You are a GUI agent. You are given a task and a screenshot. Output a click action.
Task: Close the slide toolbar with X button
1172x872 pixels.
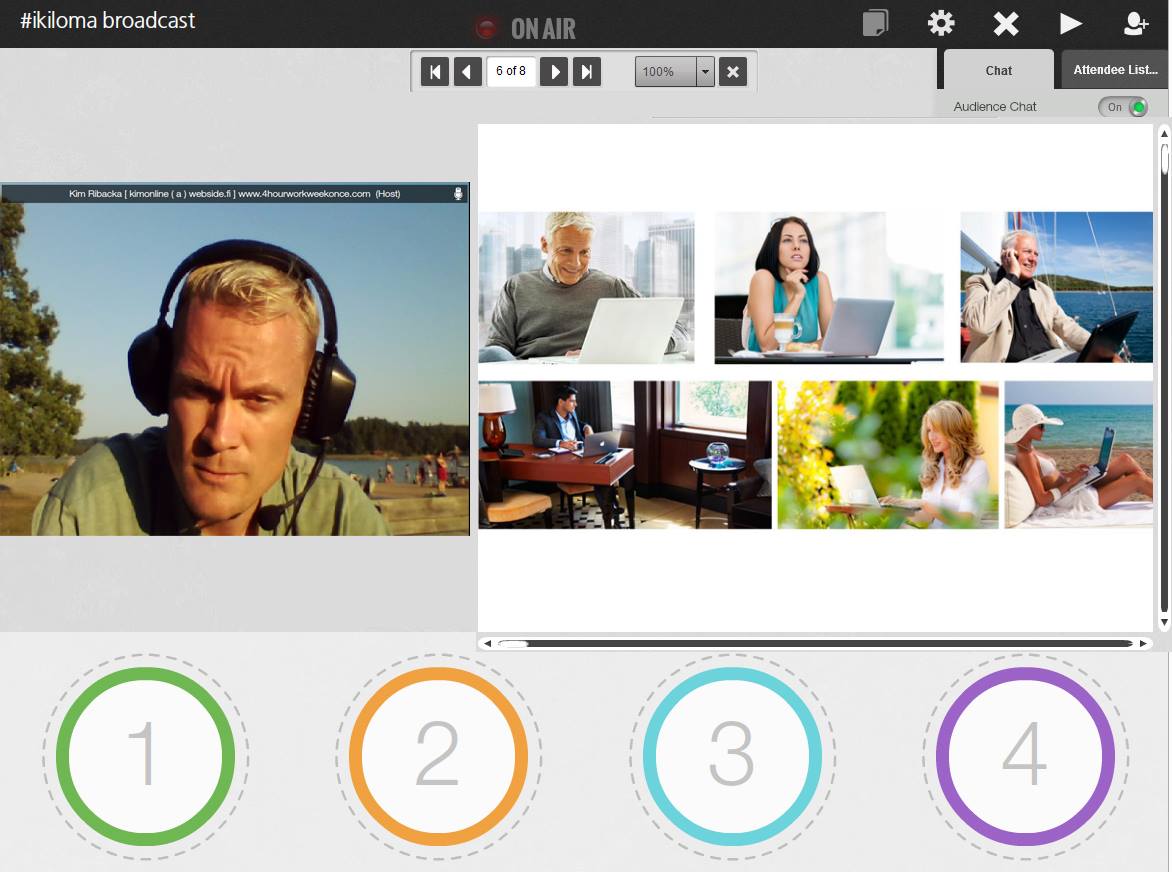732,72
